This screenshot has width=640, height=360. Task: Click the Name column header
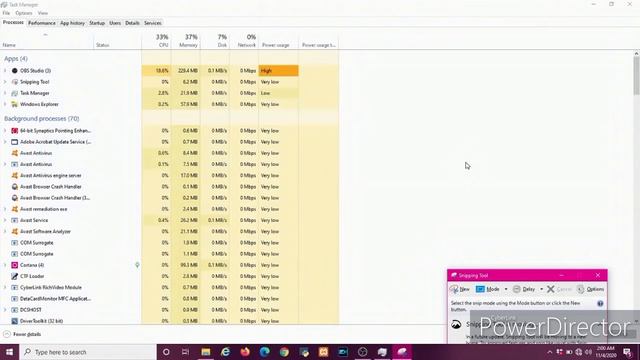click(x=47, y=40)
